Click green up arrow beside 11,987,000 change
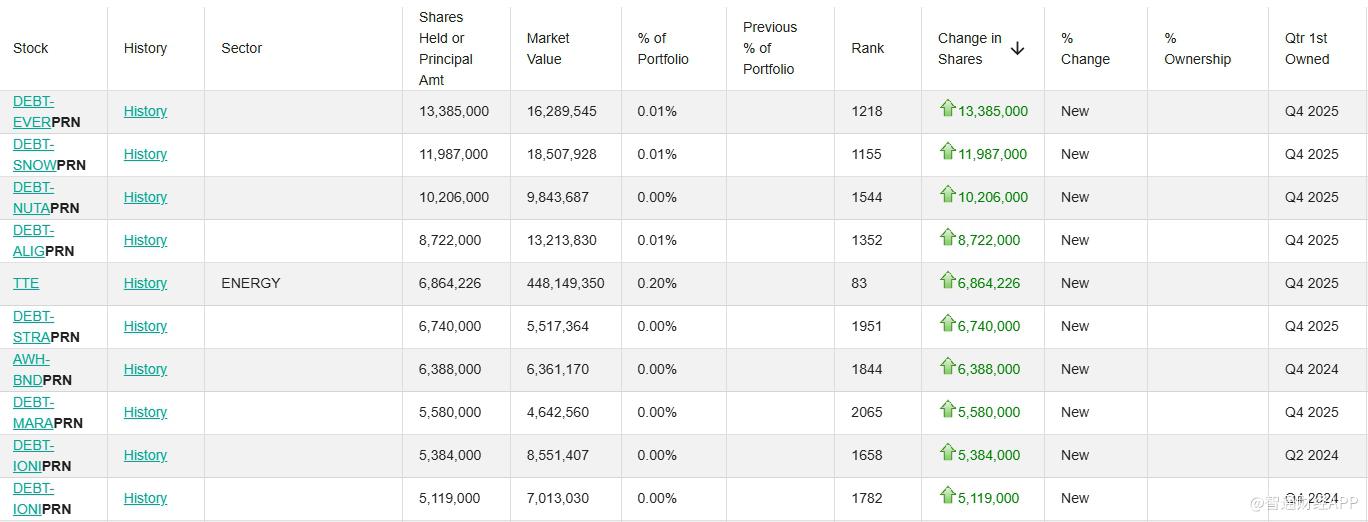The height and width of the screenshot is (522, 1368). tap(947, 152)
